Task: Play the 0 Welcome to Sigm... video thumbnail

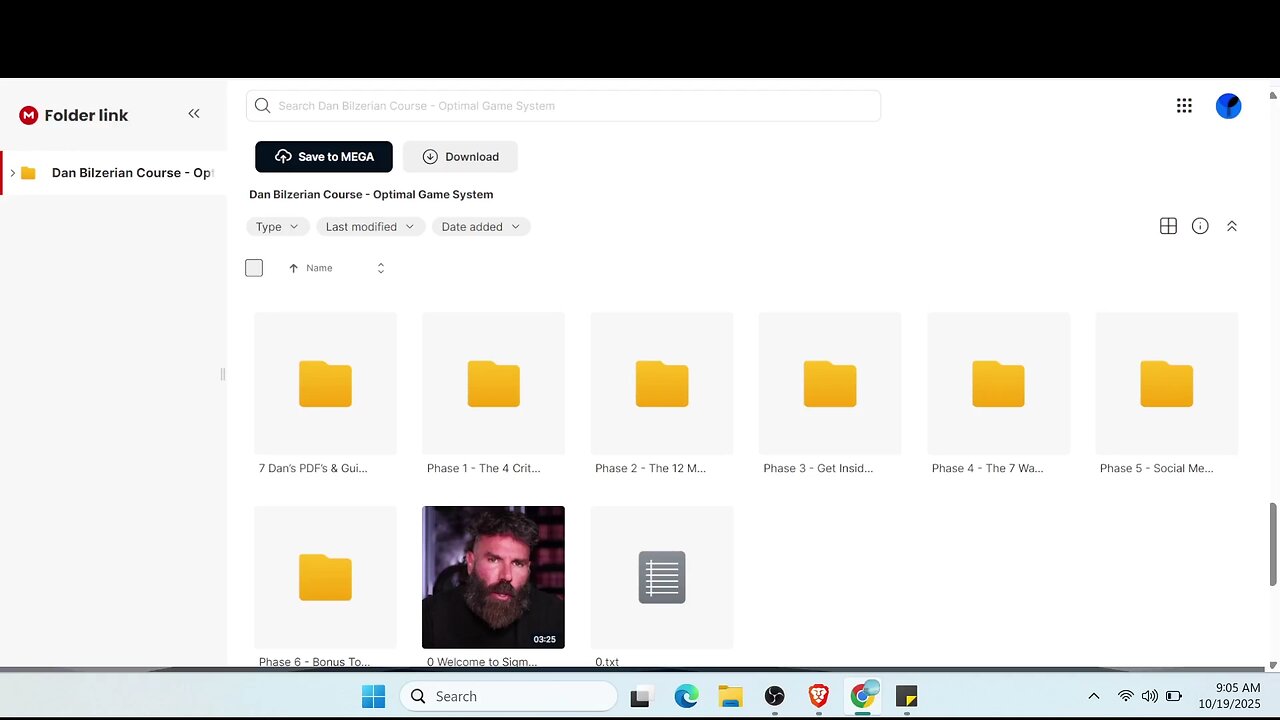Action: [x=493, y=577]
